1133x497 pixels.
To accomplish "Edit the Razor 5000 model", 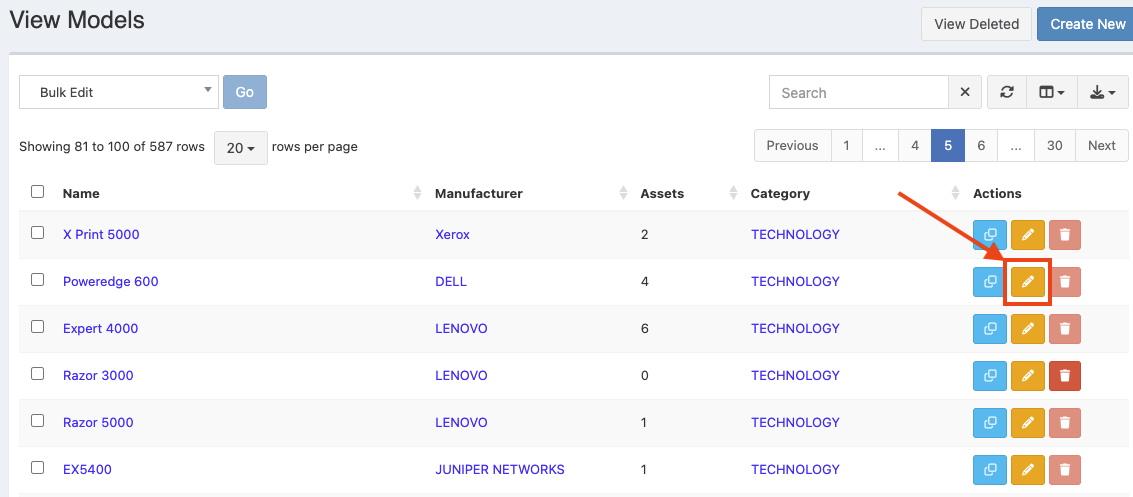I will coord(1027,423).
